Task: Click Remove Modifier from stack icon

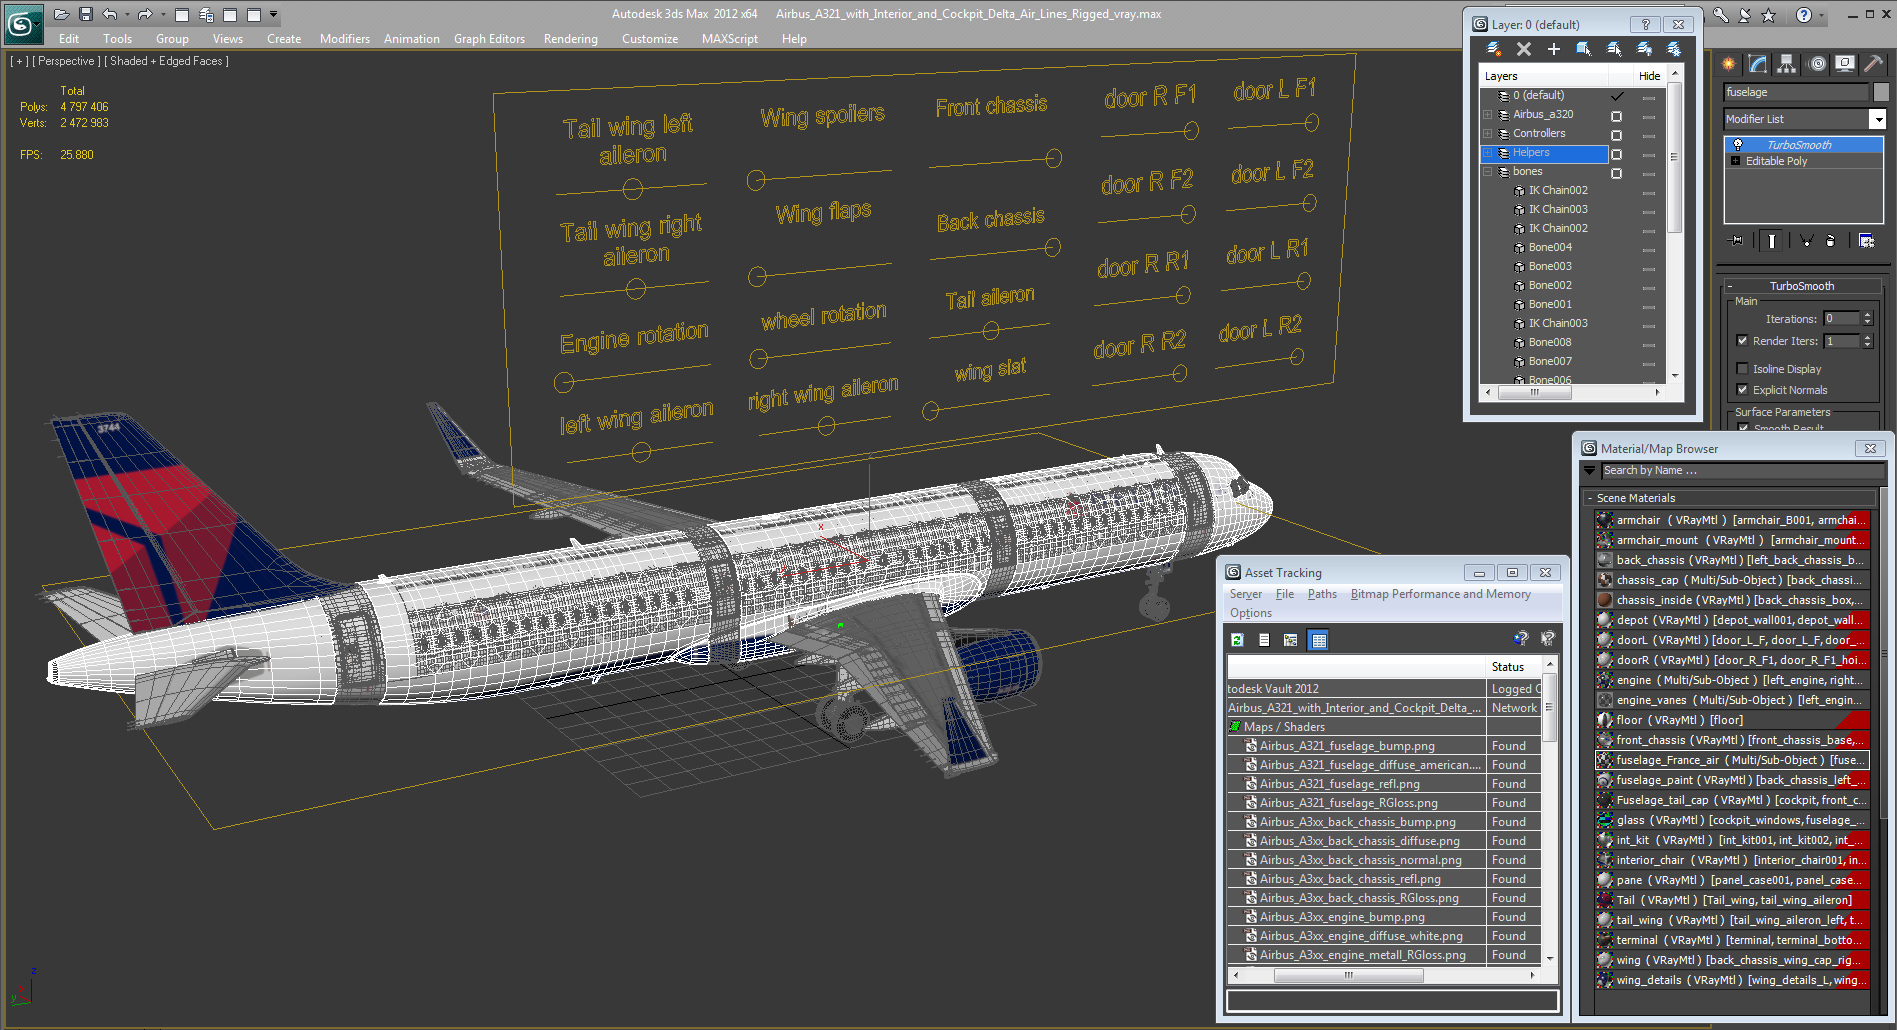Action: click(1831, 241)
